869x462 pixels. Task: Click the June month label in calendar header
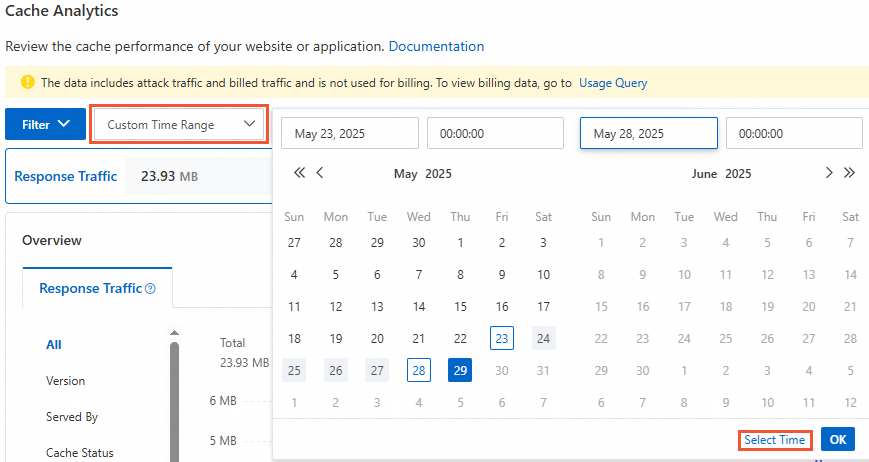coord(704,174)
